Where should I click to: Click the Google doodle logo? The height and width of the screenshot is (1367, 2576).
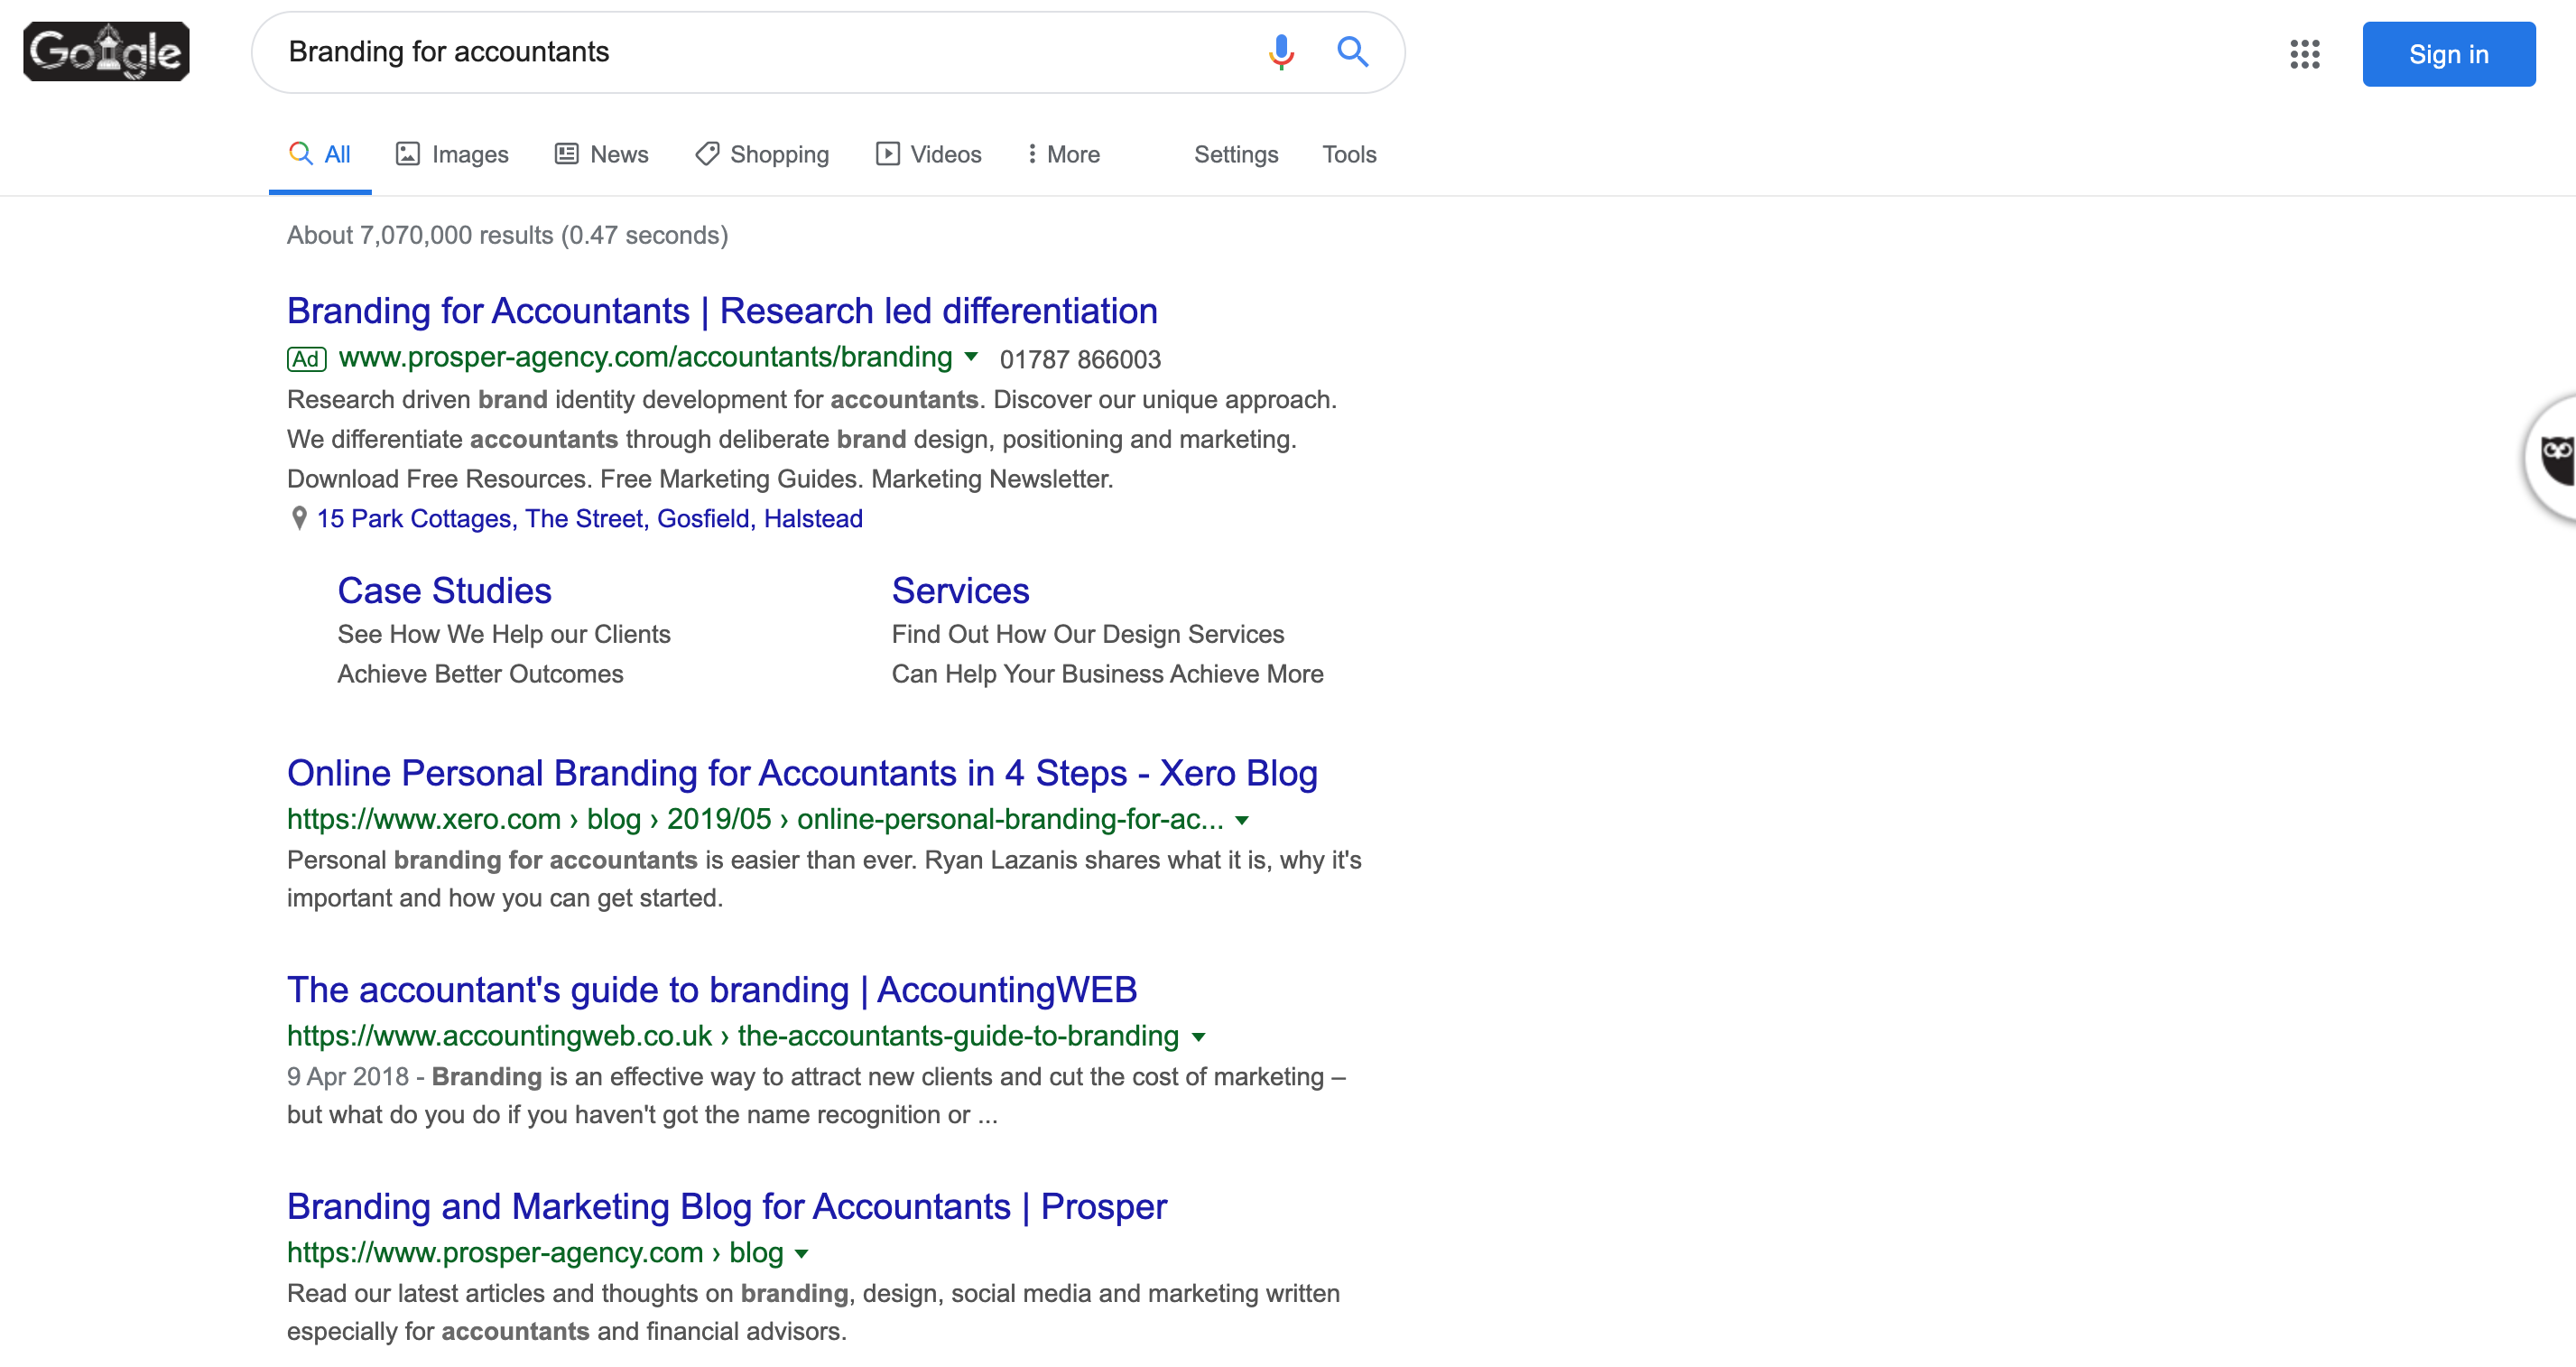pyautogui.click(x=106, y=52)
